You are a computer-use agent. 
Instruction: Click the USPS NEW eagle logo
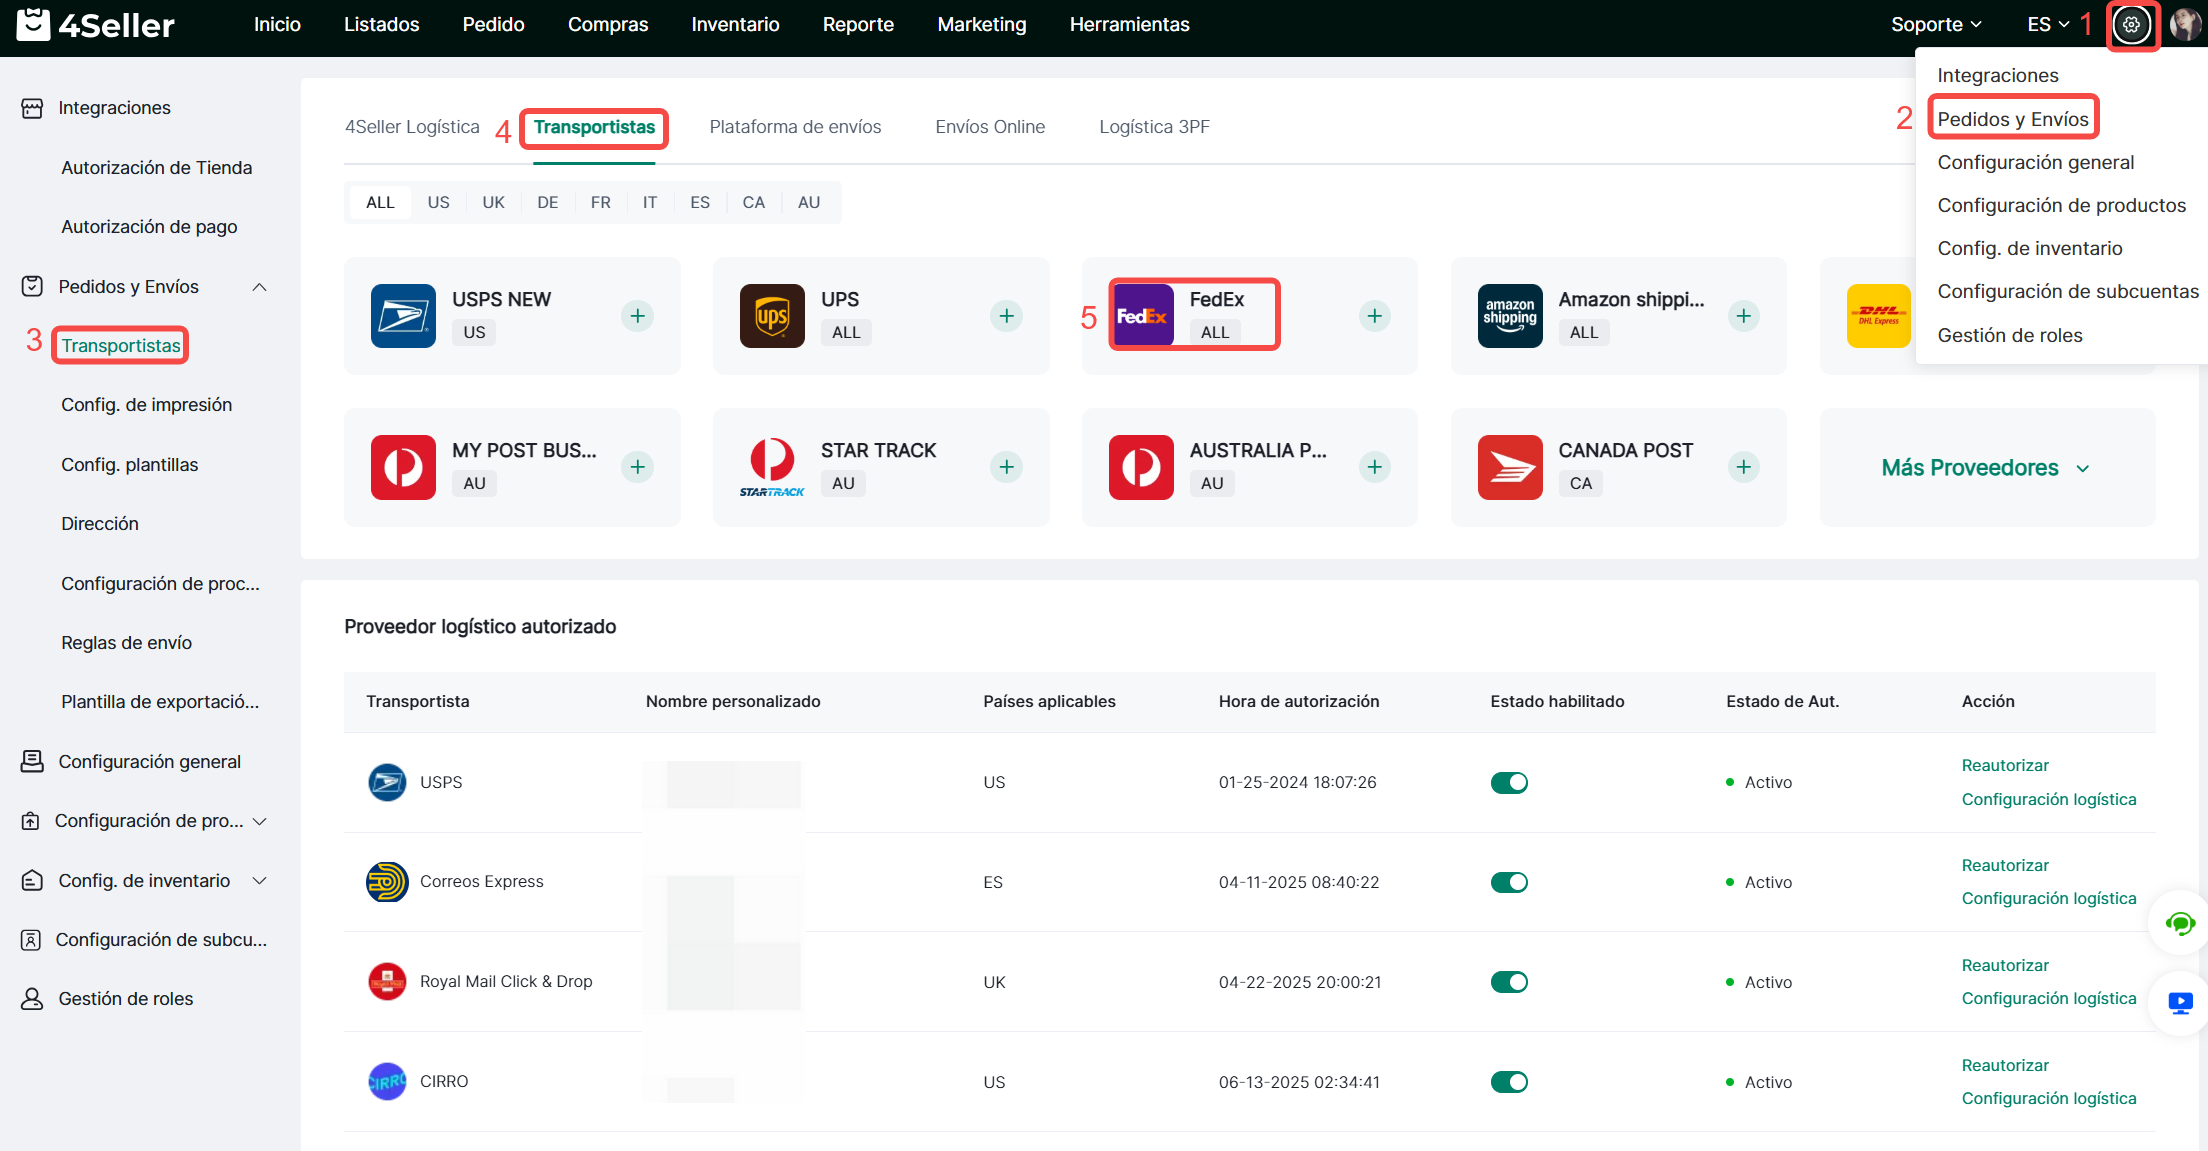pos(403,316)
